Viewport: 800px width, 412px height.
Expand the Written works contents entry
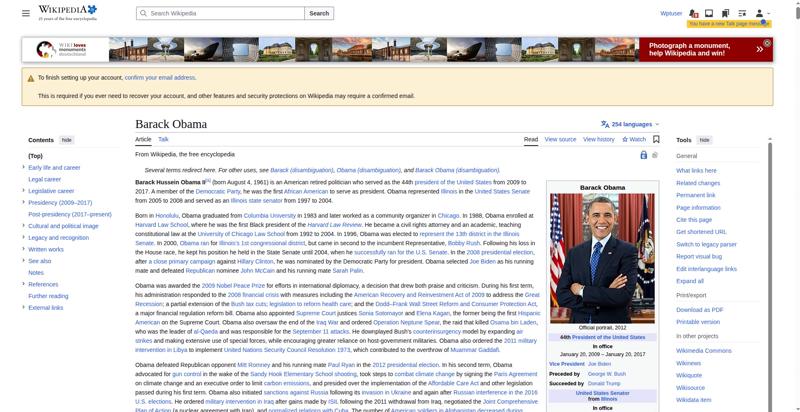coord(23,249)
